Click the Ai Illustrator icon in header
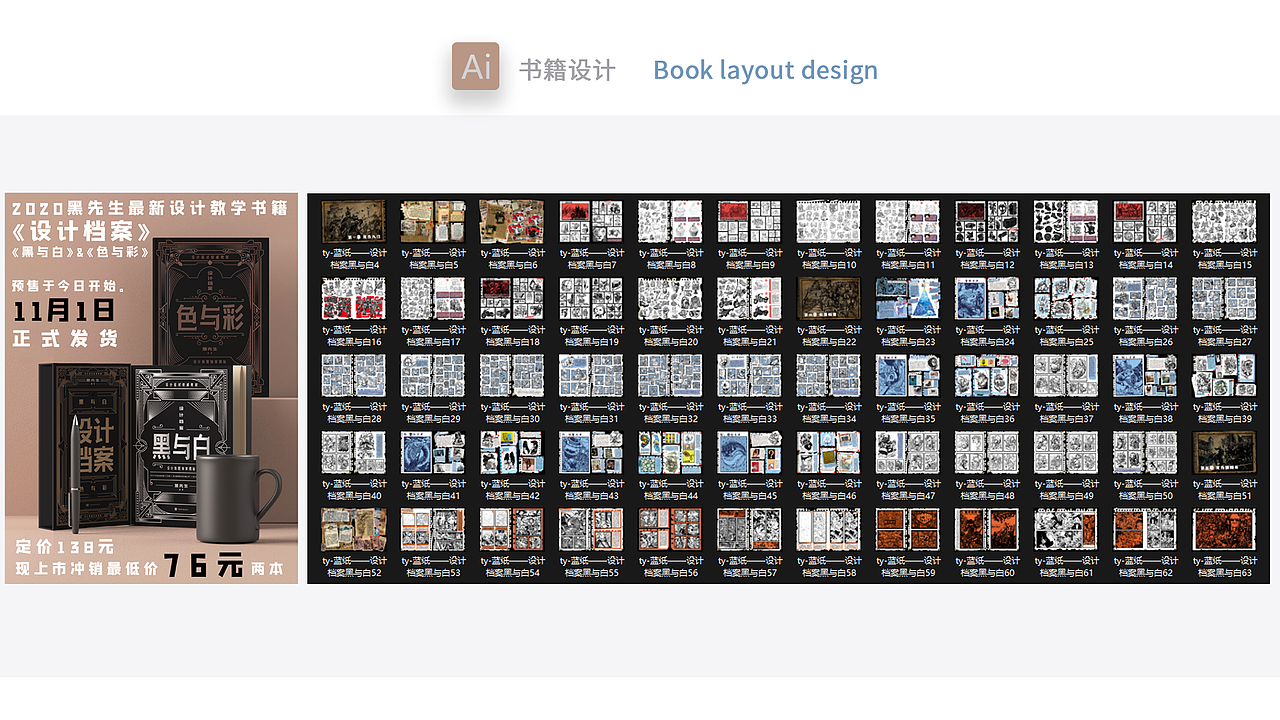This screenshot has height=720, width=1280. click(475, 66)
